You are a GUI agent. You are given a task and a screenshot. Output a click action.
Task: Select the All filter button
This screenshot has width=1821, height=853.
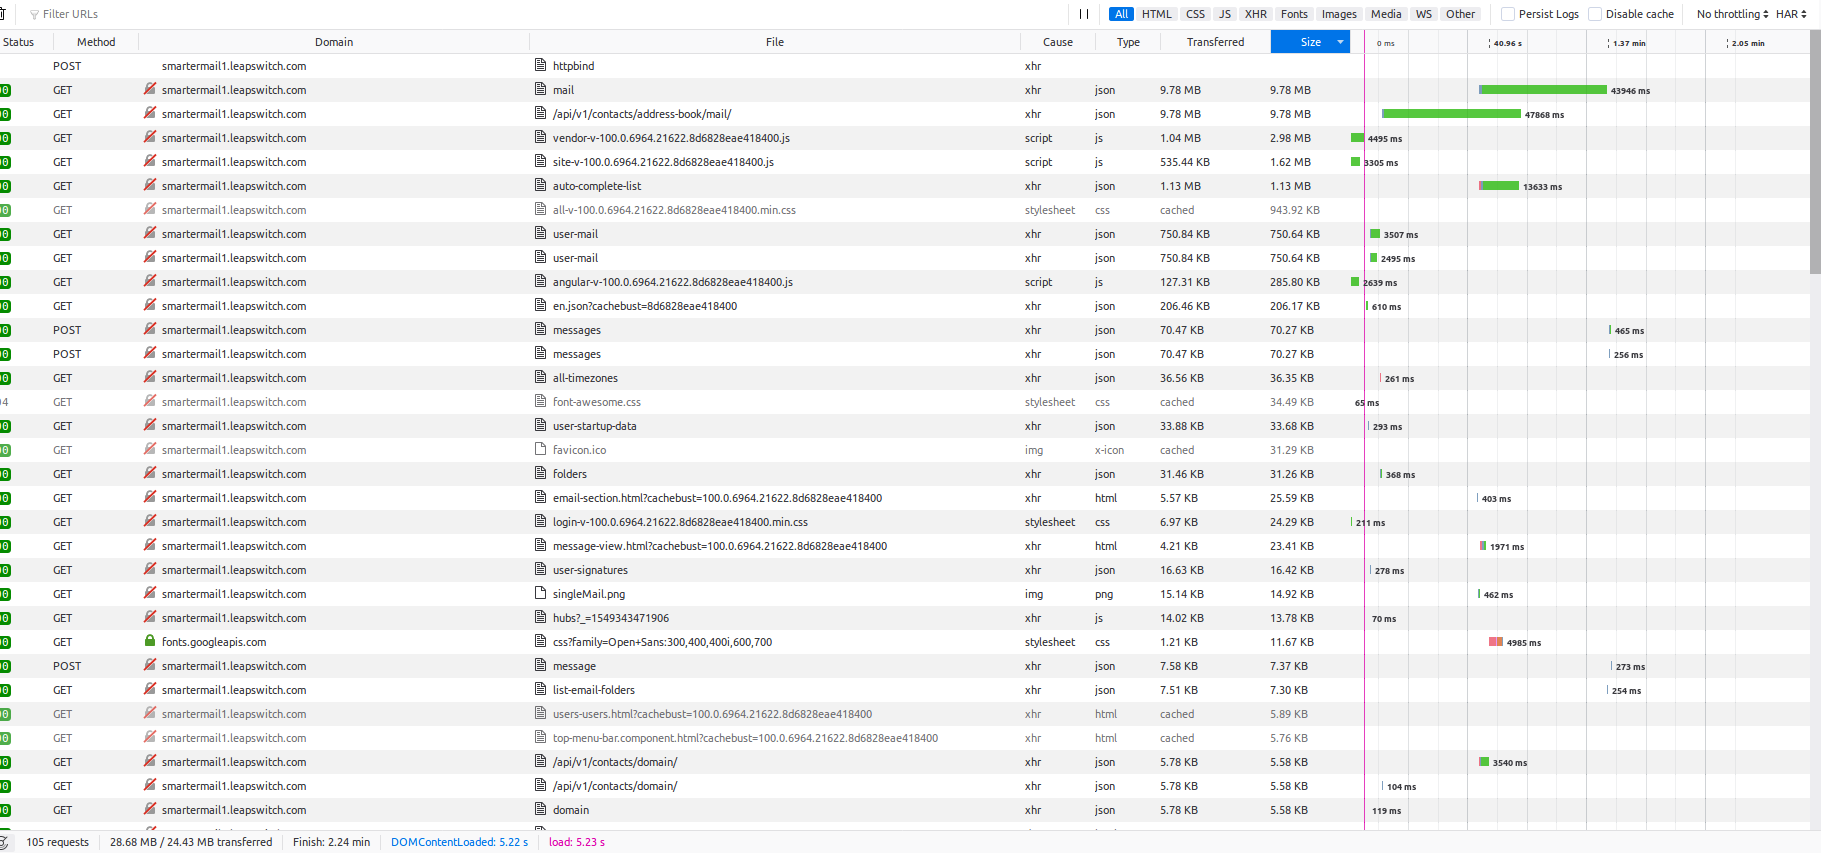(1121, 14)
